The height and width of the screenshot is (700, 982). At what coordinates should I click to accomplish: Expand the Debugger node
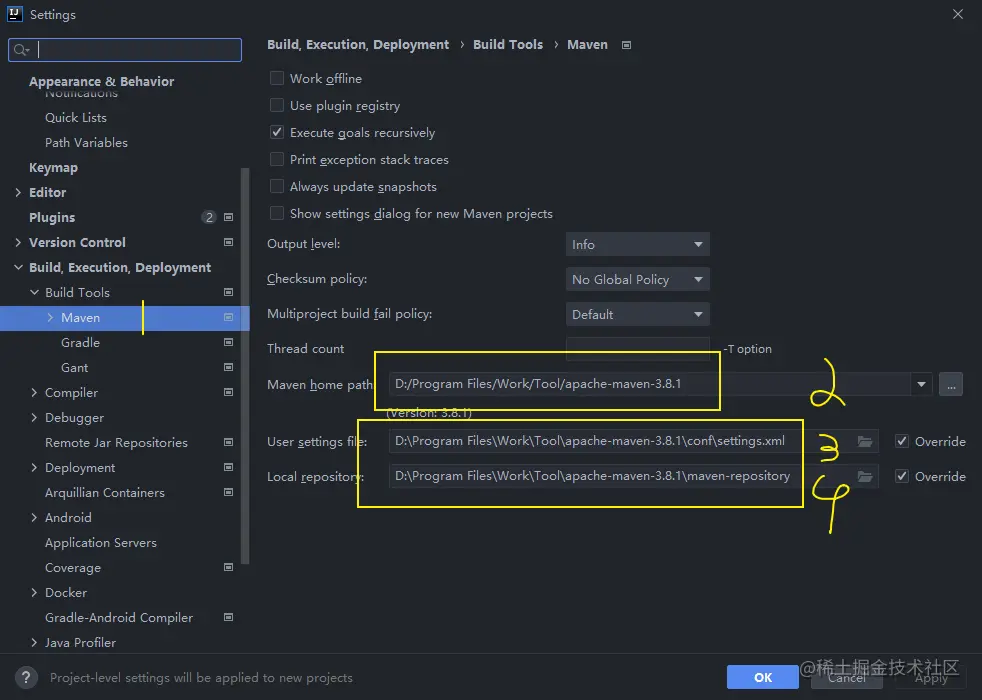34,418
